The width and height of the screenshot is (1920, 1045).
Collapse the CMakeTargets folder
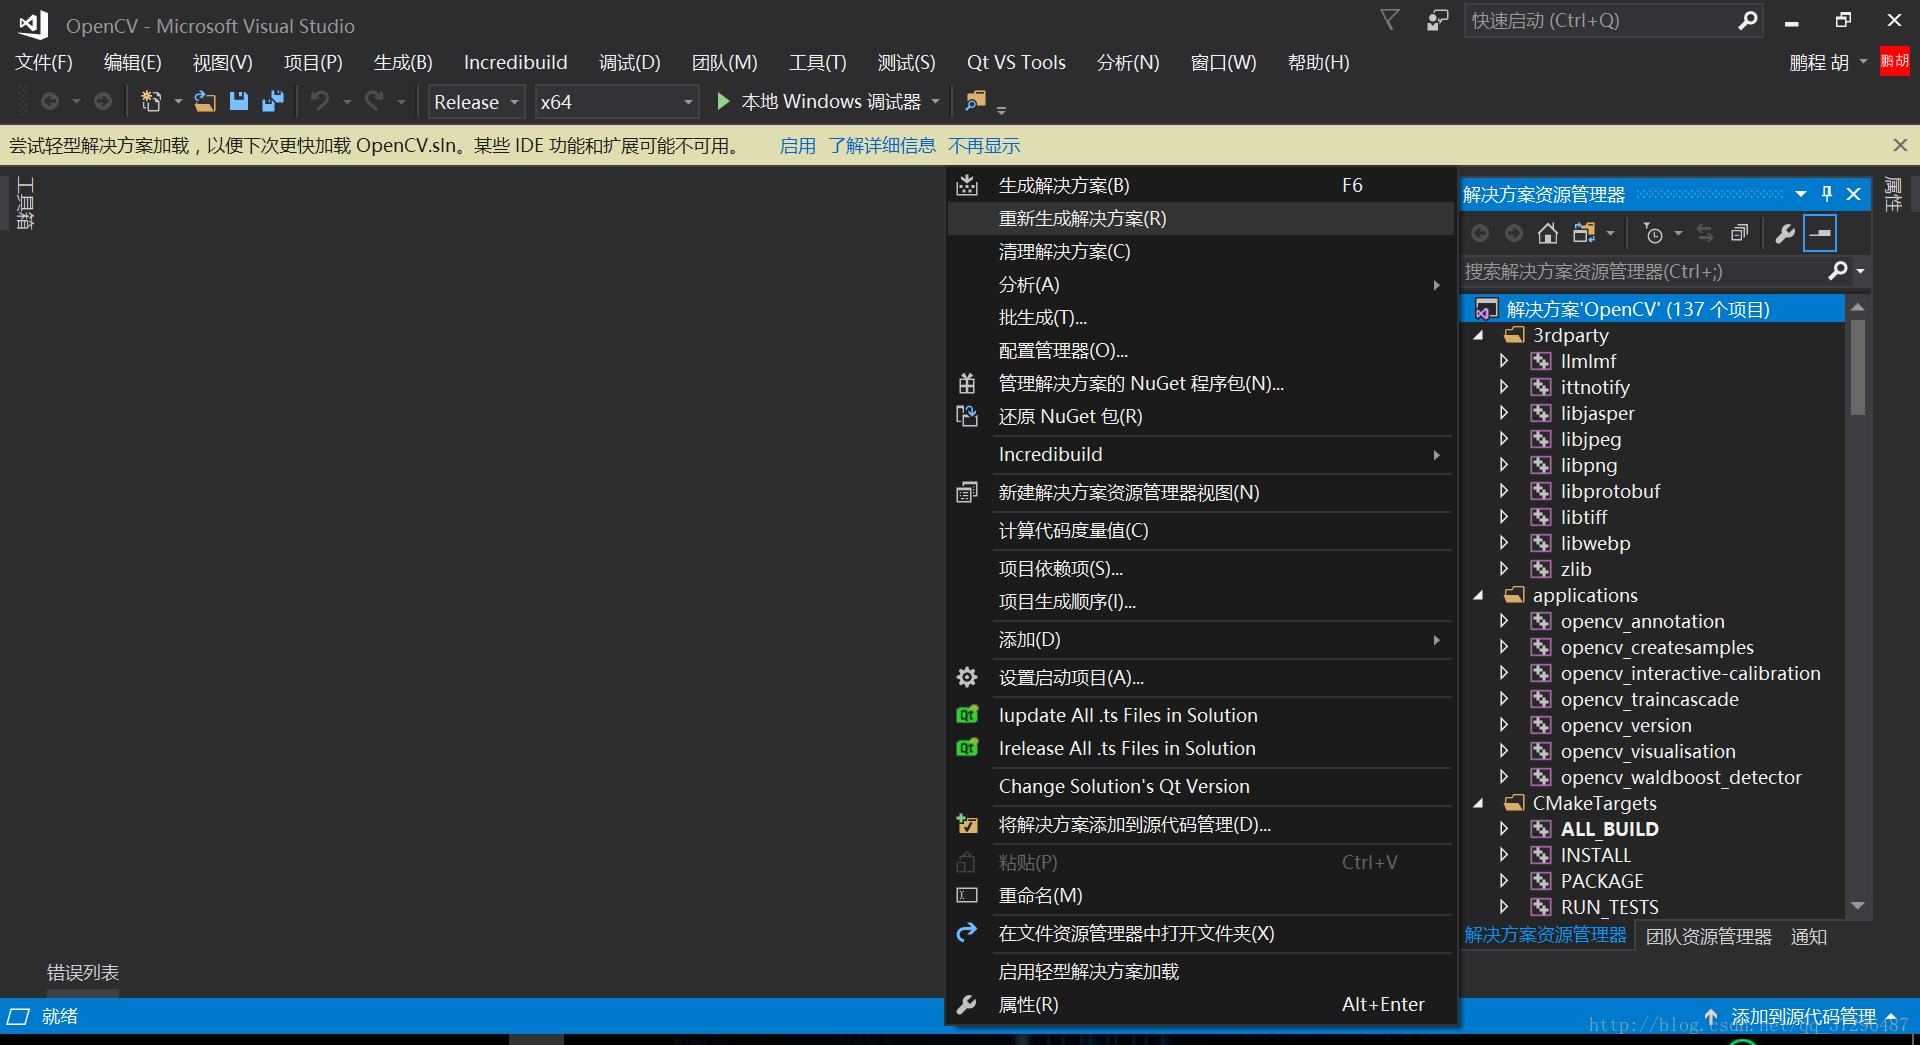coord(1478,804)
